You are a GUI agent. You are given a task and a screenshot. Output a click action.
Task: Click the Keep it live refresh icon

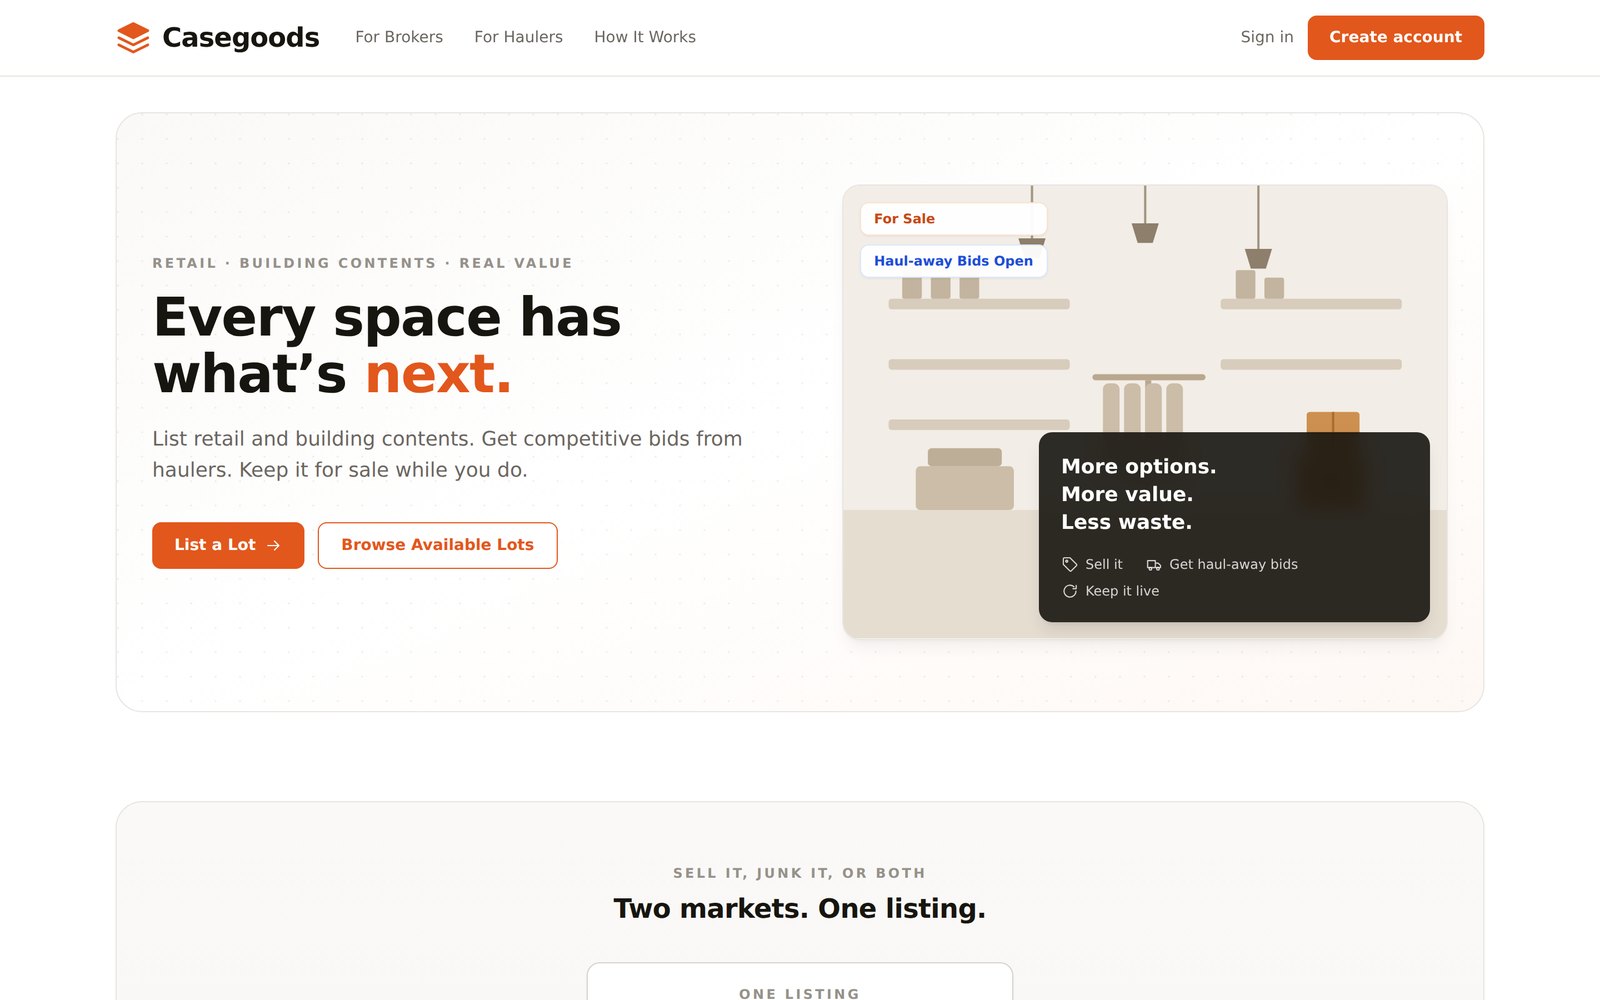pyautogui.click(x=1070, y=591)
